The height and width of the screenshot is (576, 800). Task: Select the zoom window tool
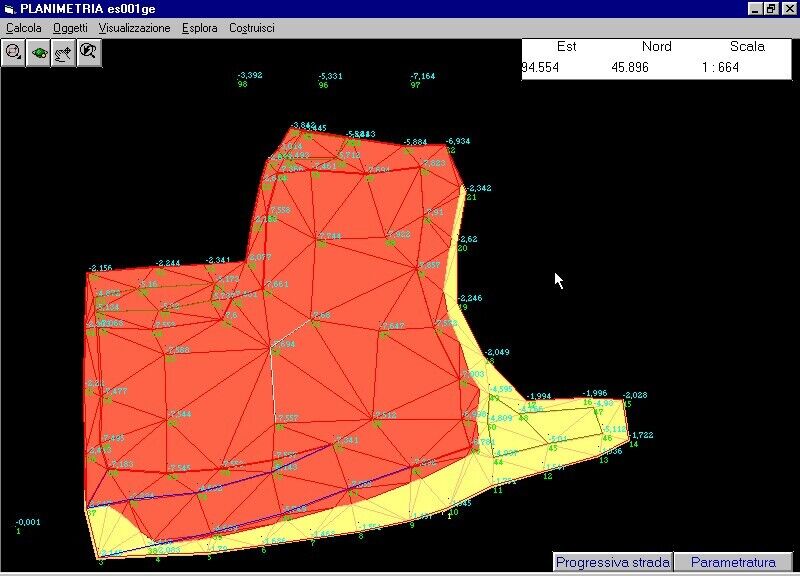[14, 53]
